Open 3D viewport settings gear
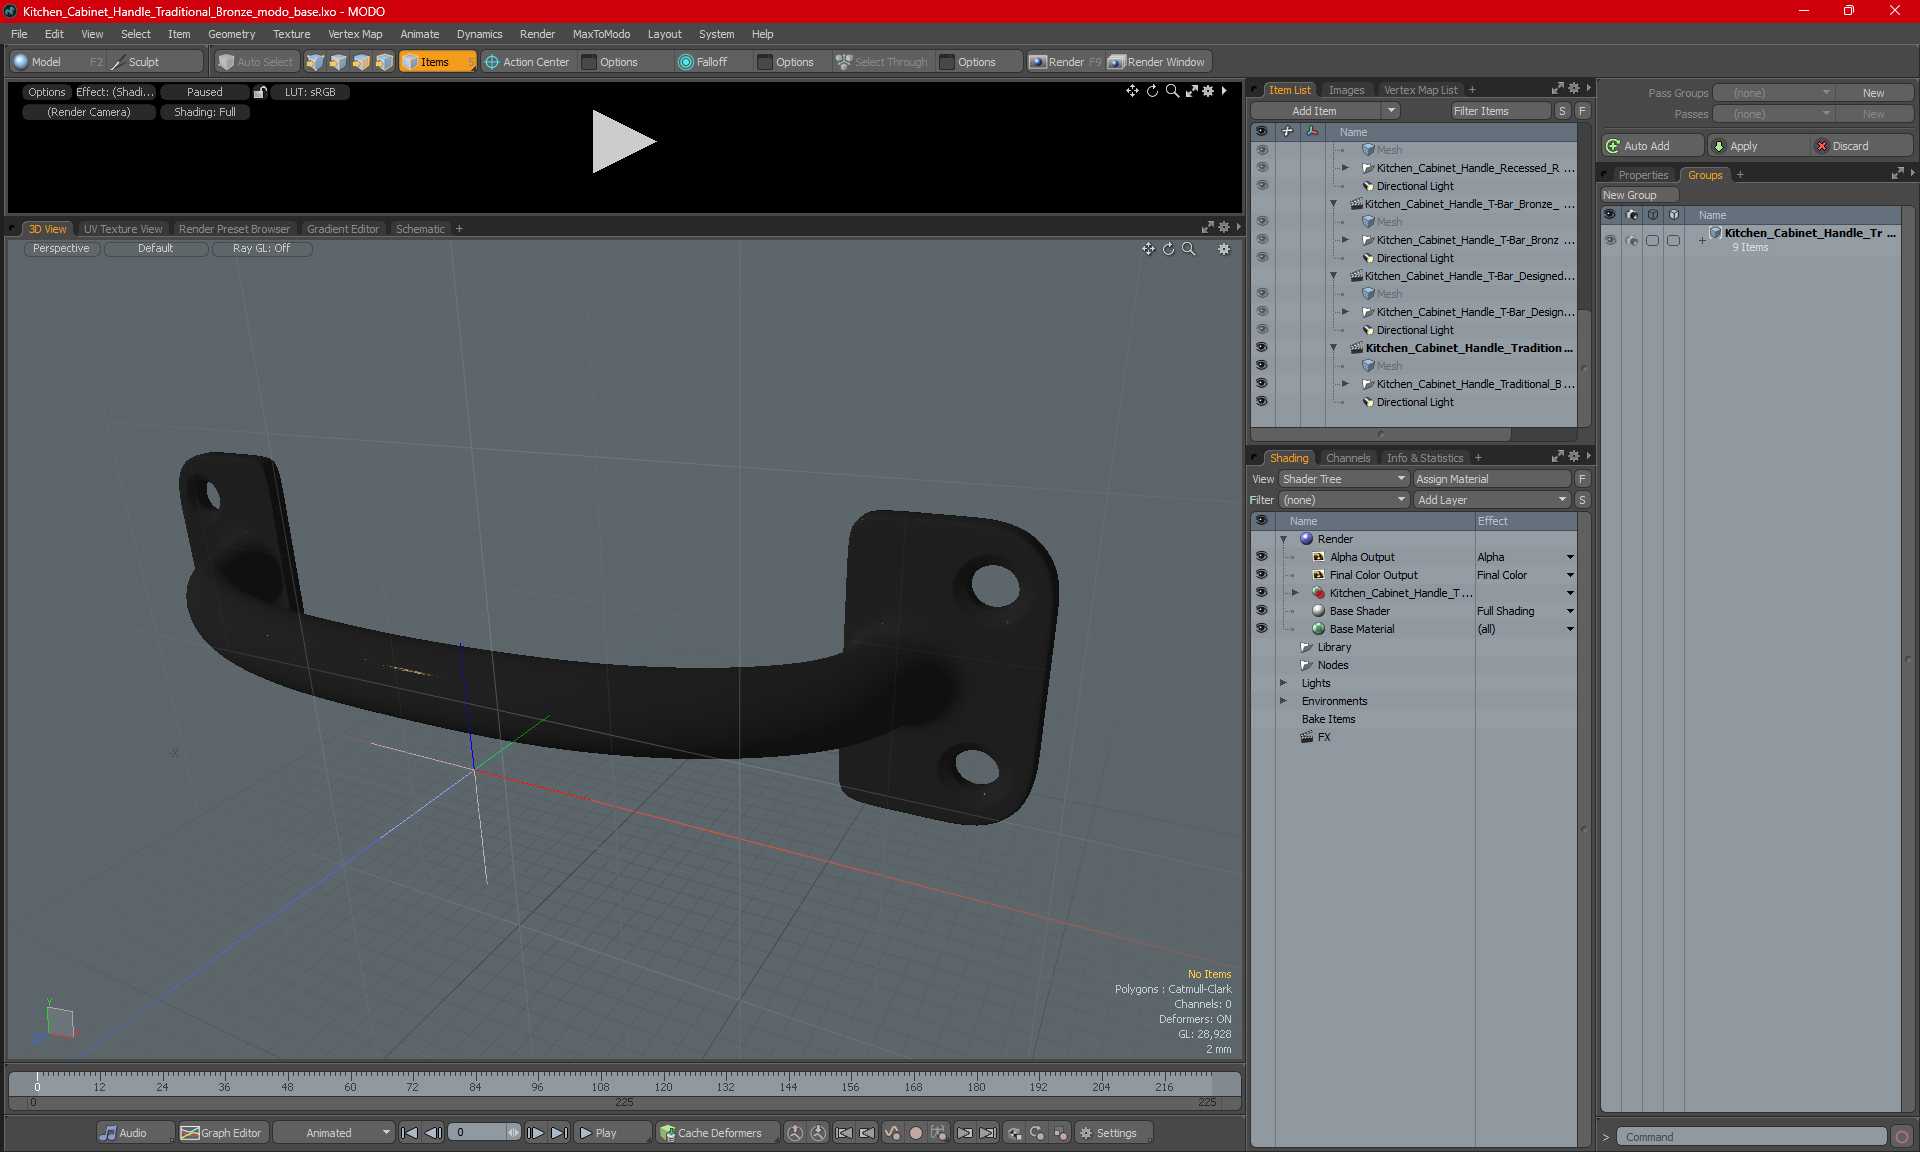The width and height of the screenshot is (1920, 1152). [1224, 249]
